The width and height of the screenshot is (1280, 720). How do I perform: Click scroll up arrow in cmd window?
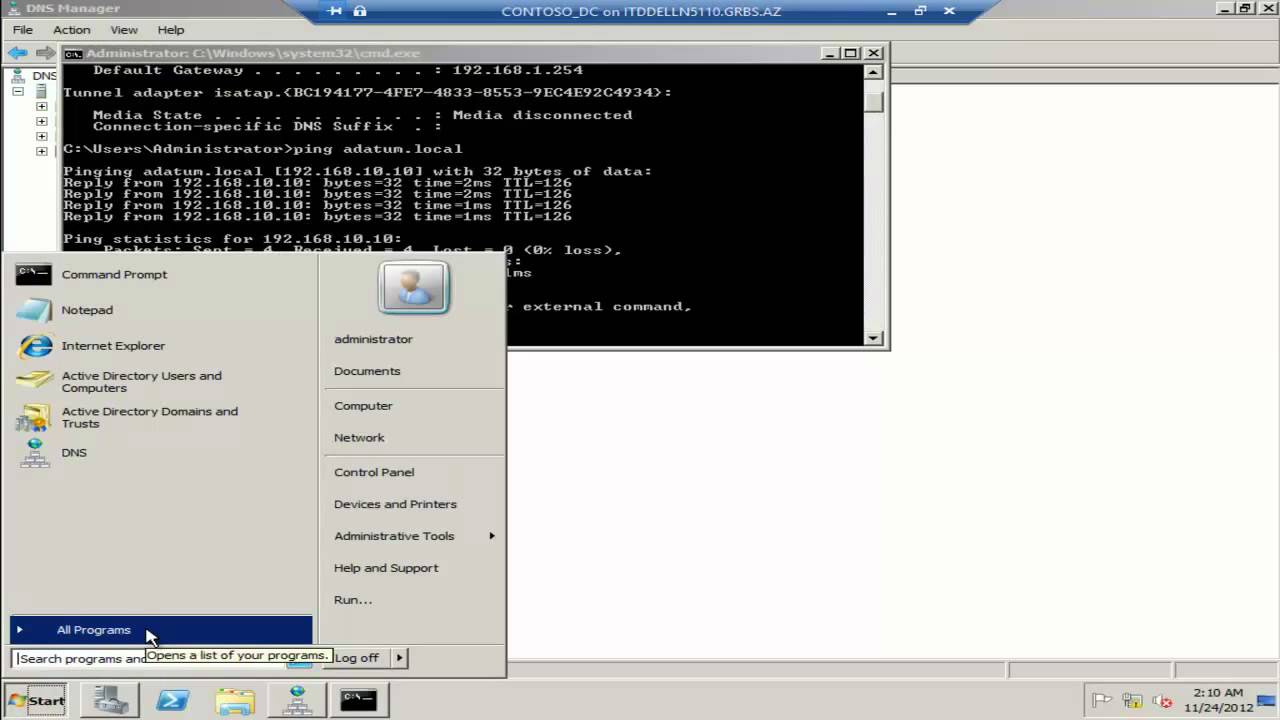pos(874,72)
